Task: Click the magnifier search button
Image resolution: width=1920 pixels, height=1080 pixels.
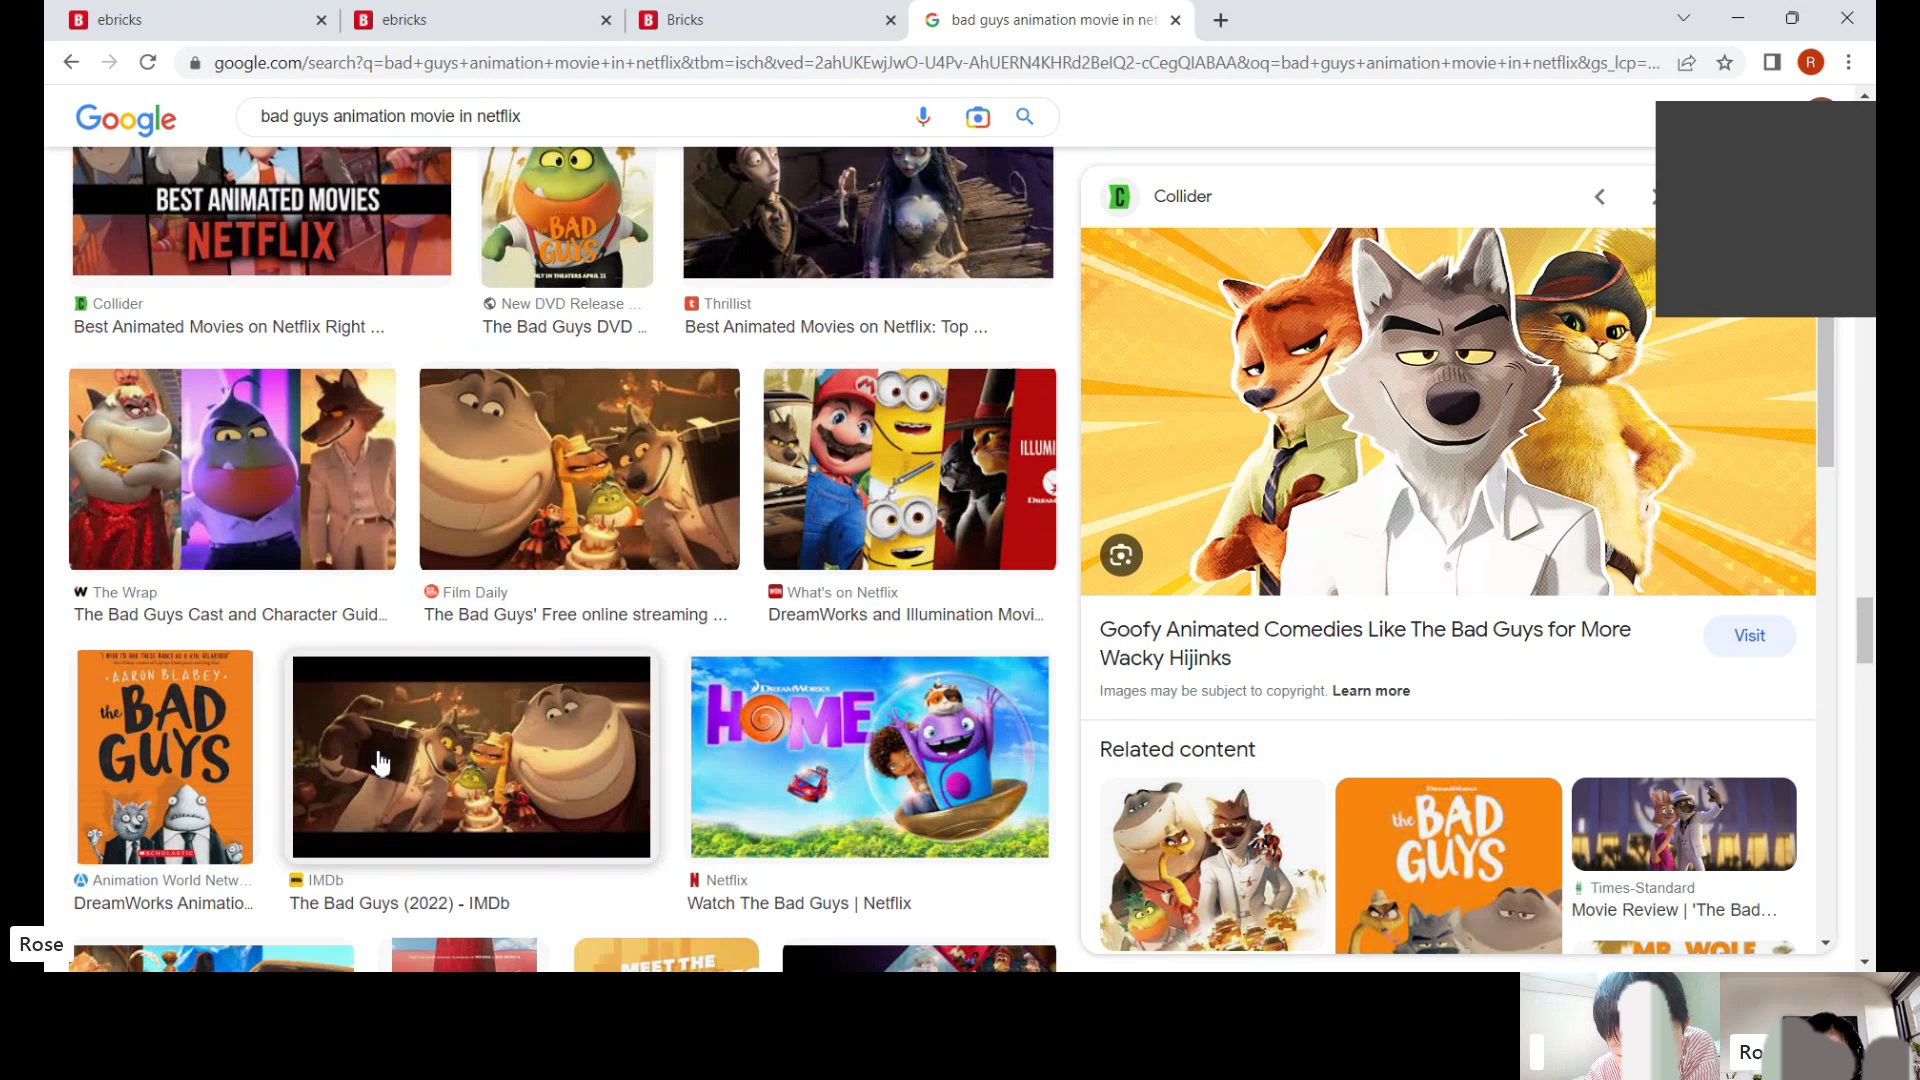Action: point(1025,116)
